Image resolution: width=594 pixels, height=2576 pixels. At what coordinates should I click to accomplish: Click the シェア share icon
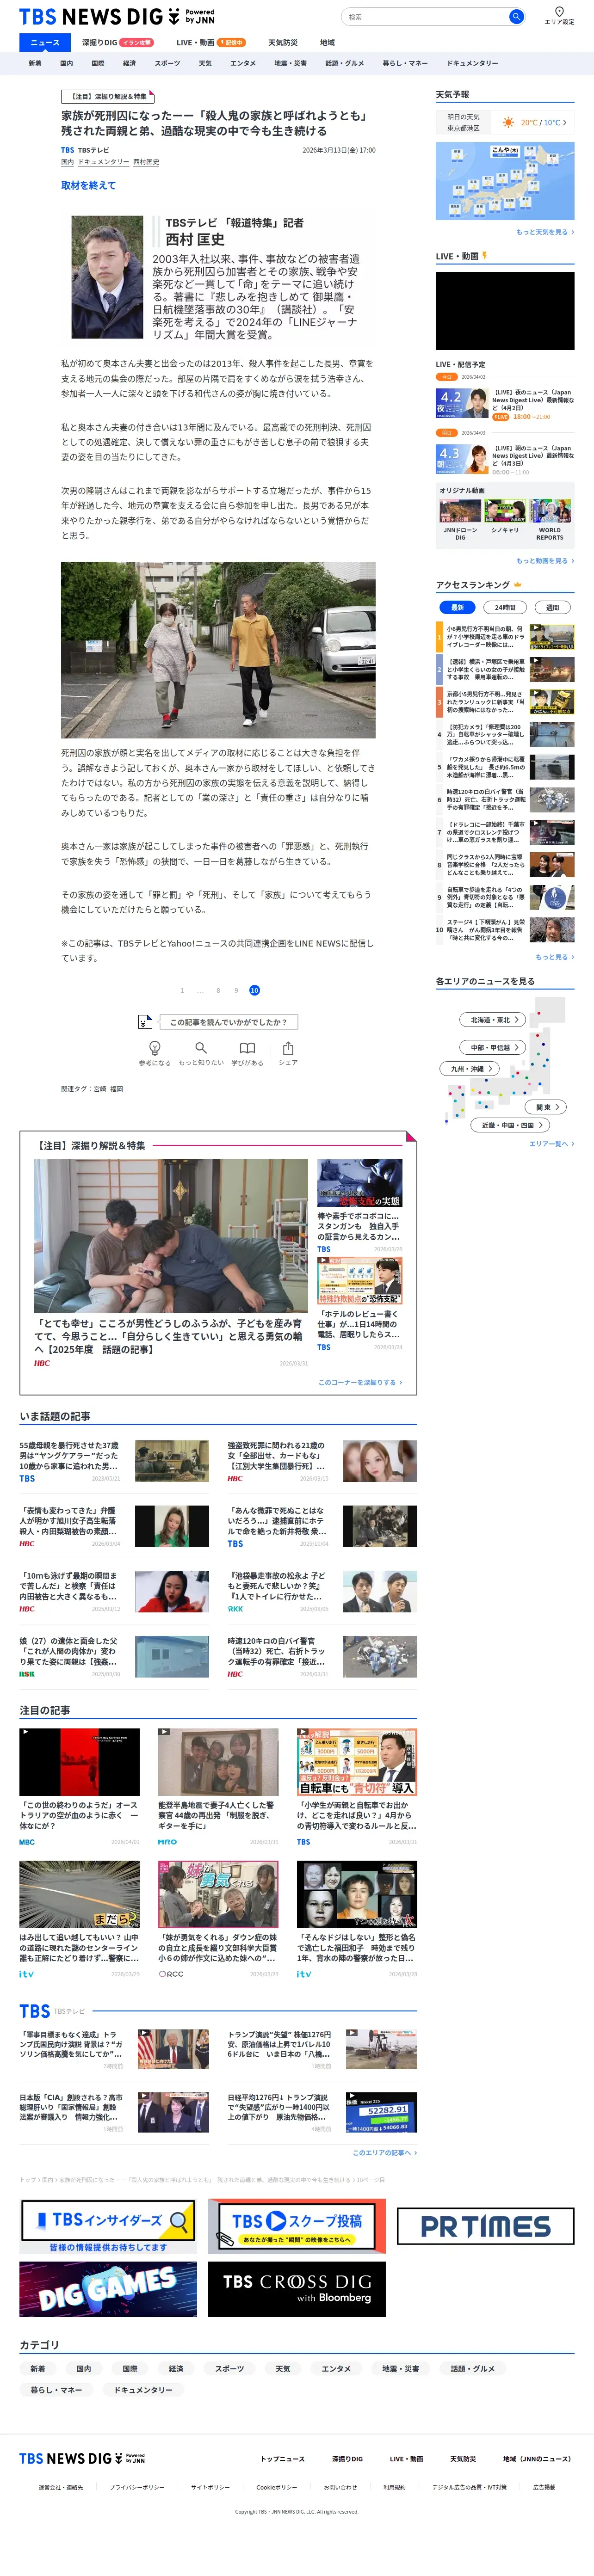coord(288,1047)
